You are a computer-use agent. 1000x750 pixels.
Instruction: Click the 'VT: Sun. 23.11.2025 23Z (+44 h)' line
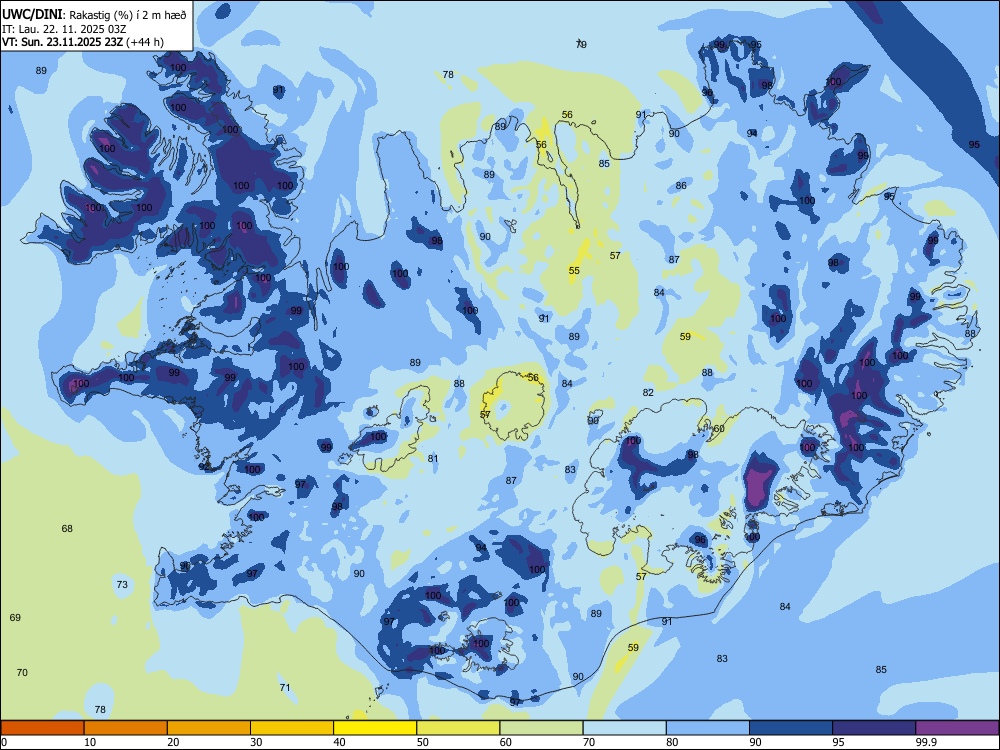point(82,42)
